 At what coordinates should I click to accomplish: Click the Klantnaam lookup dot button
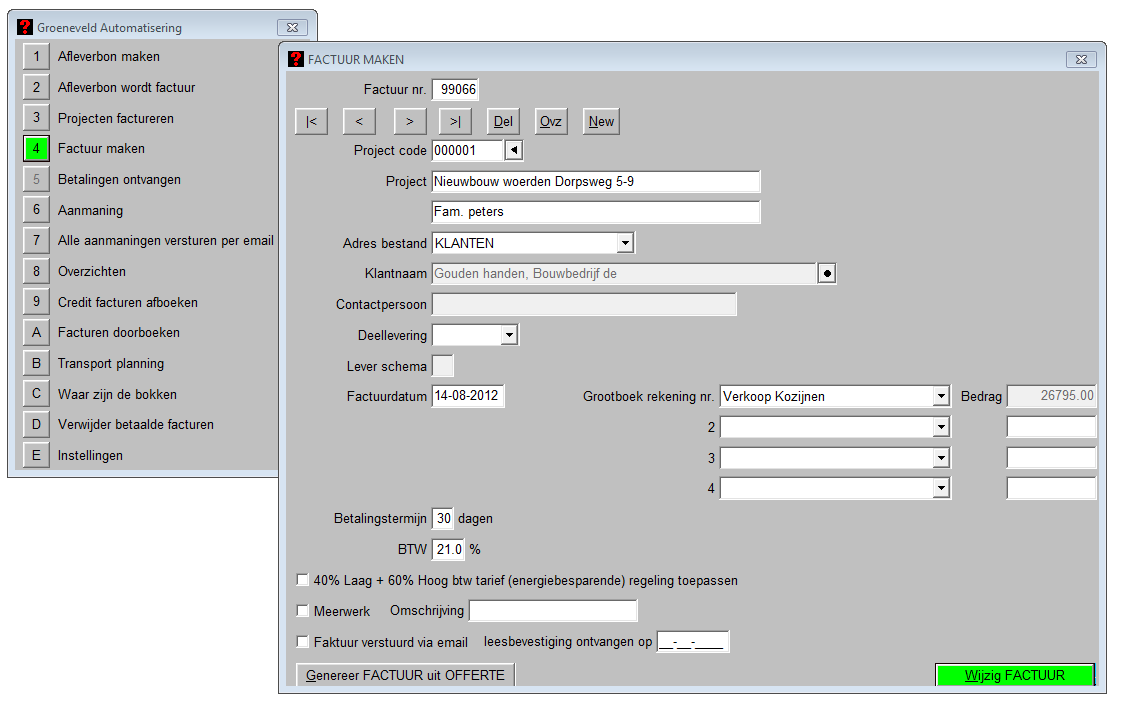(826, 274)
